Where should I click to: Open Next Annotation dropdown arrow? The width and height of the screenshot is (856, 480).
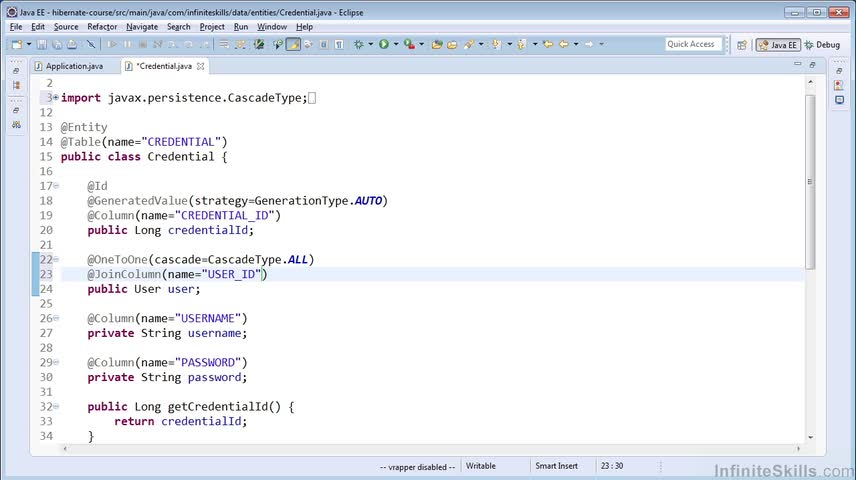click(x=509, y=44)
